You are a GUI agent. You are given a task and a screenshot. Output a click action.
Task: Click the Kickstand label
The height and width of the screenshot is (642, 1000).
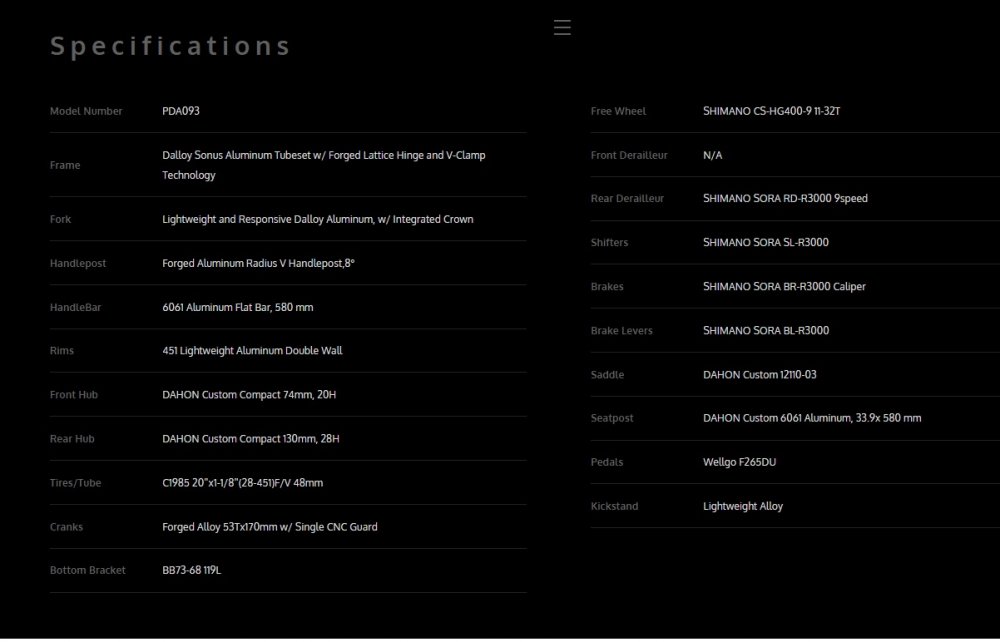tap(614, 506)
